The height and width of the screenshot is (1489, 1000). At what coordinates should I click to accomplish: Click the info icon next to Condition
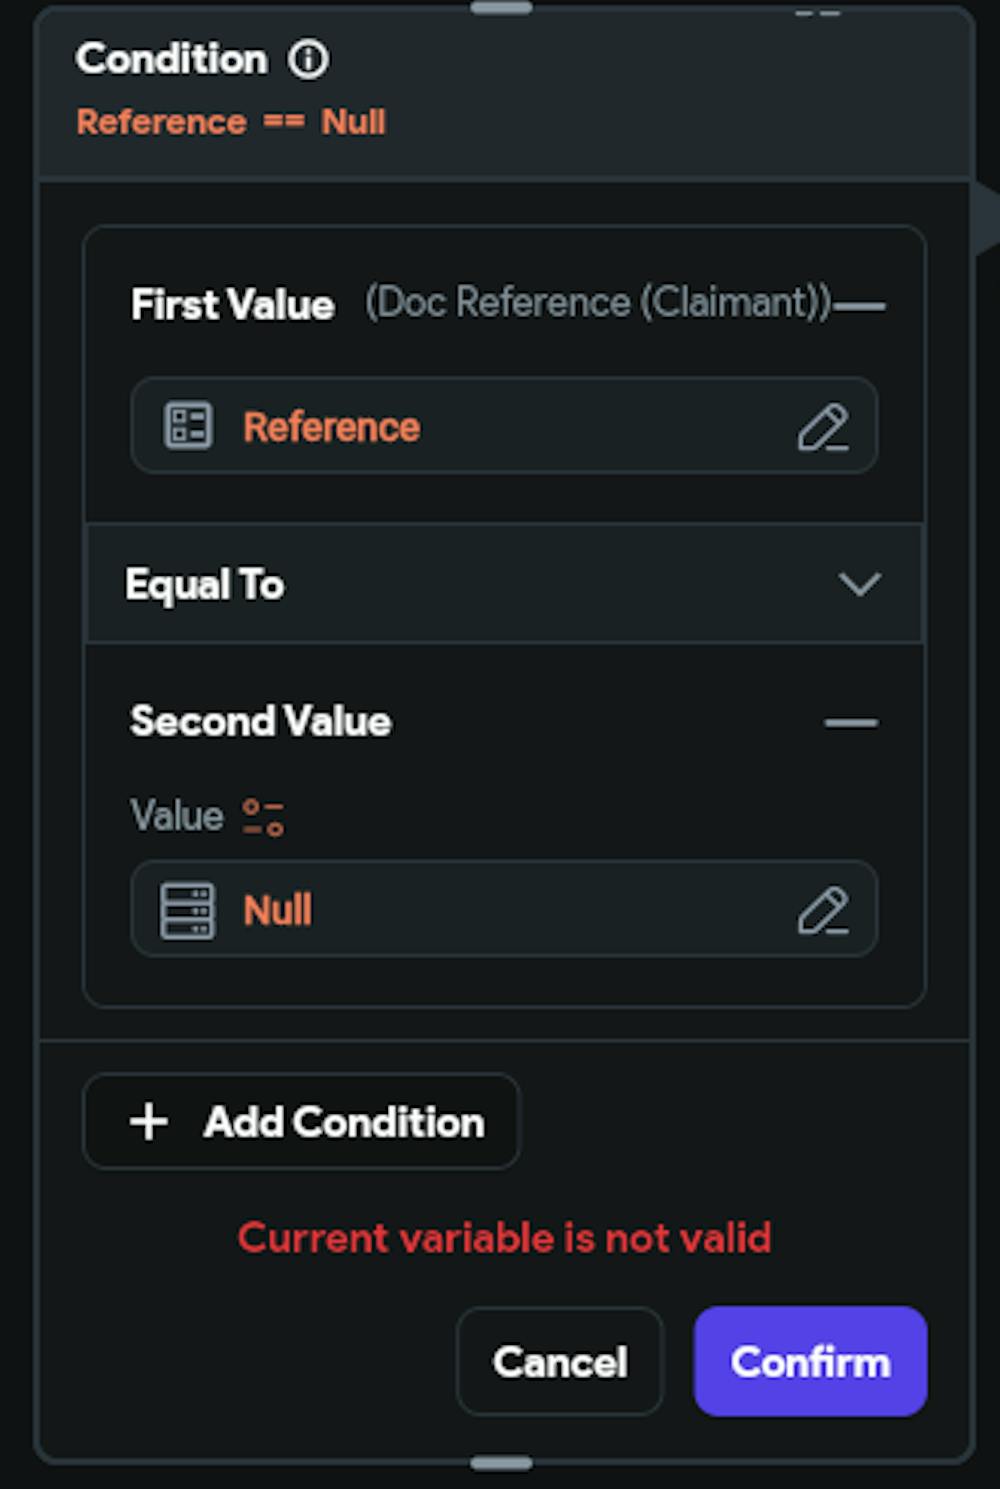coord(309,60)
